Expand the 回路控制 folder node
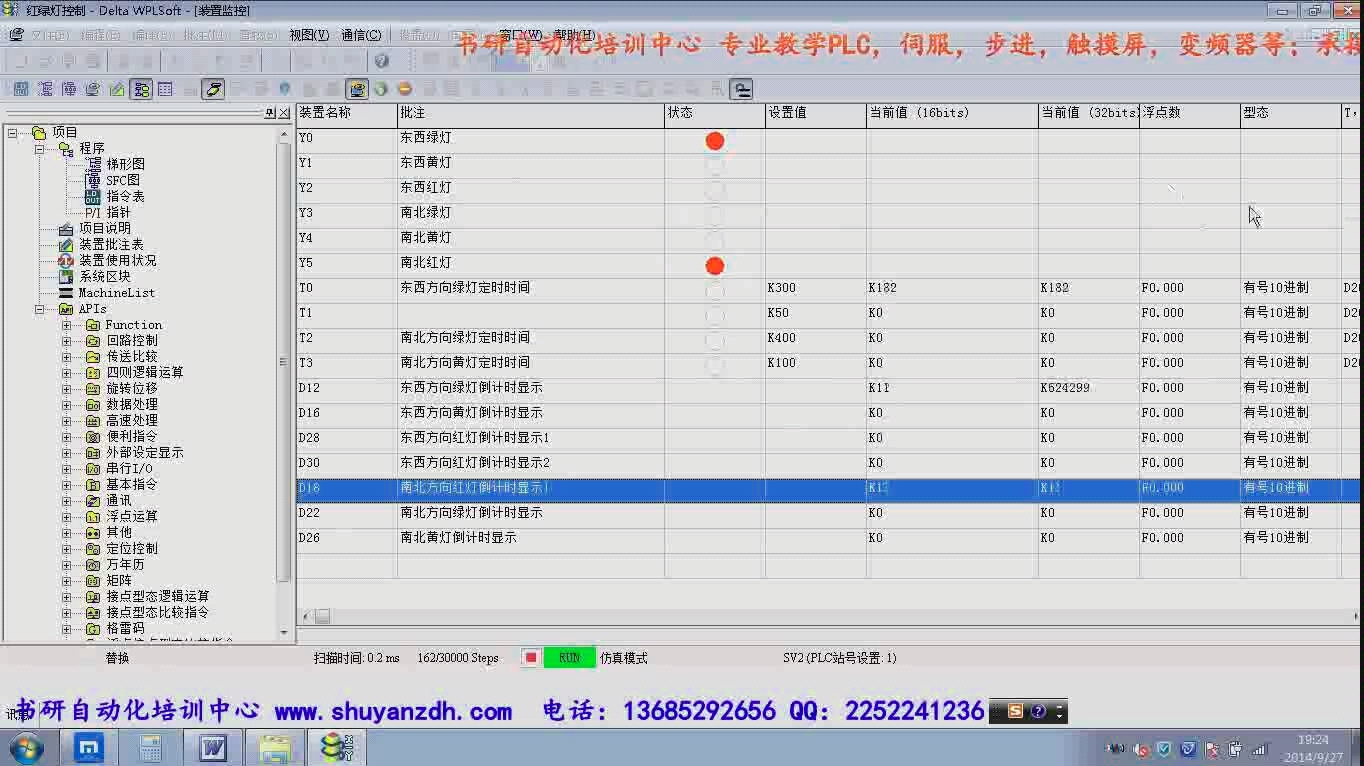This screenshot has width=1364, height=766. point(67,341)
